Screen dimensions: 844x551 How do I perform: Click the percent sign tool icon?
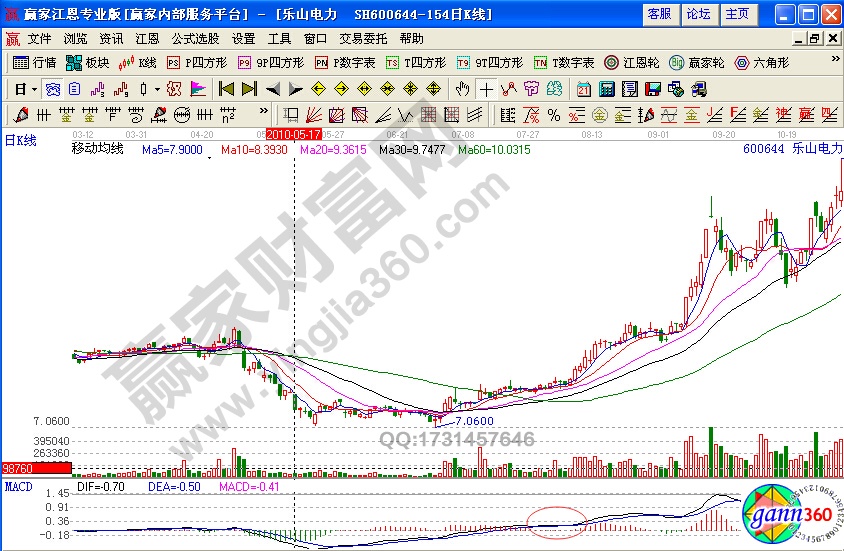click(554, 115)
